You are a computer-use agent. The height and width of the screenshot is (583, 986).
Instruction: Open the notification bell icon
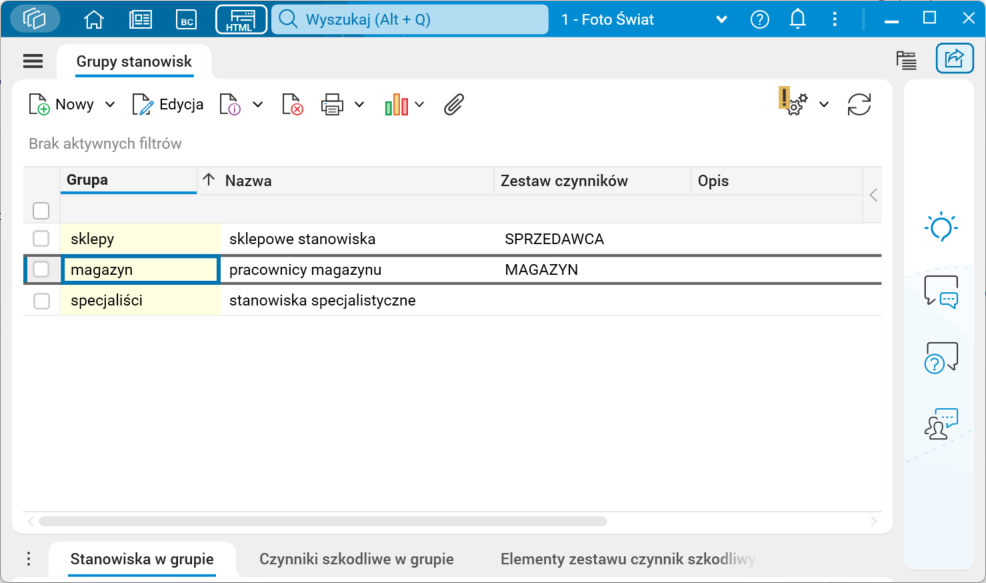point(797,18)
